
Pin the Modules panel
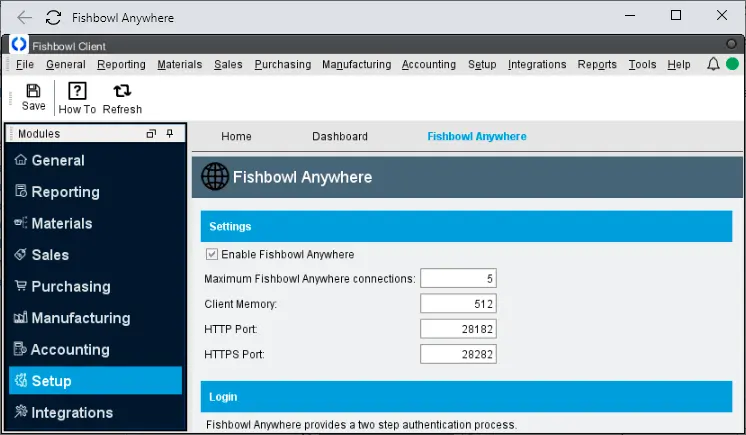(170, 133)
